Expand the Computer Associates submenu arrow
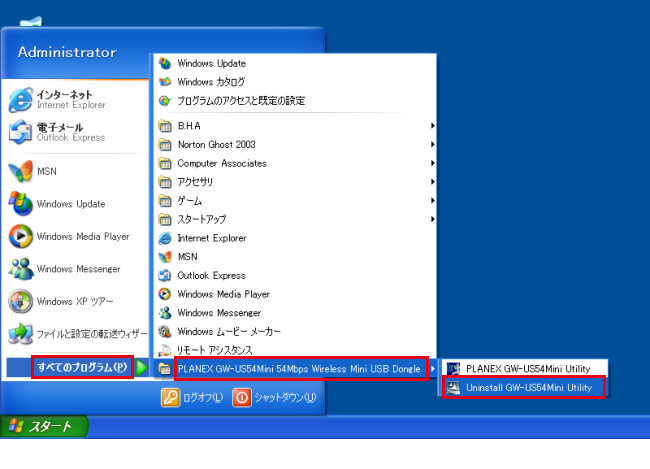650x469 pixels. coord(432,163)
